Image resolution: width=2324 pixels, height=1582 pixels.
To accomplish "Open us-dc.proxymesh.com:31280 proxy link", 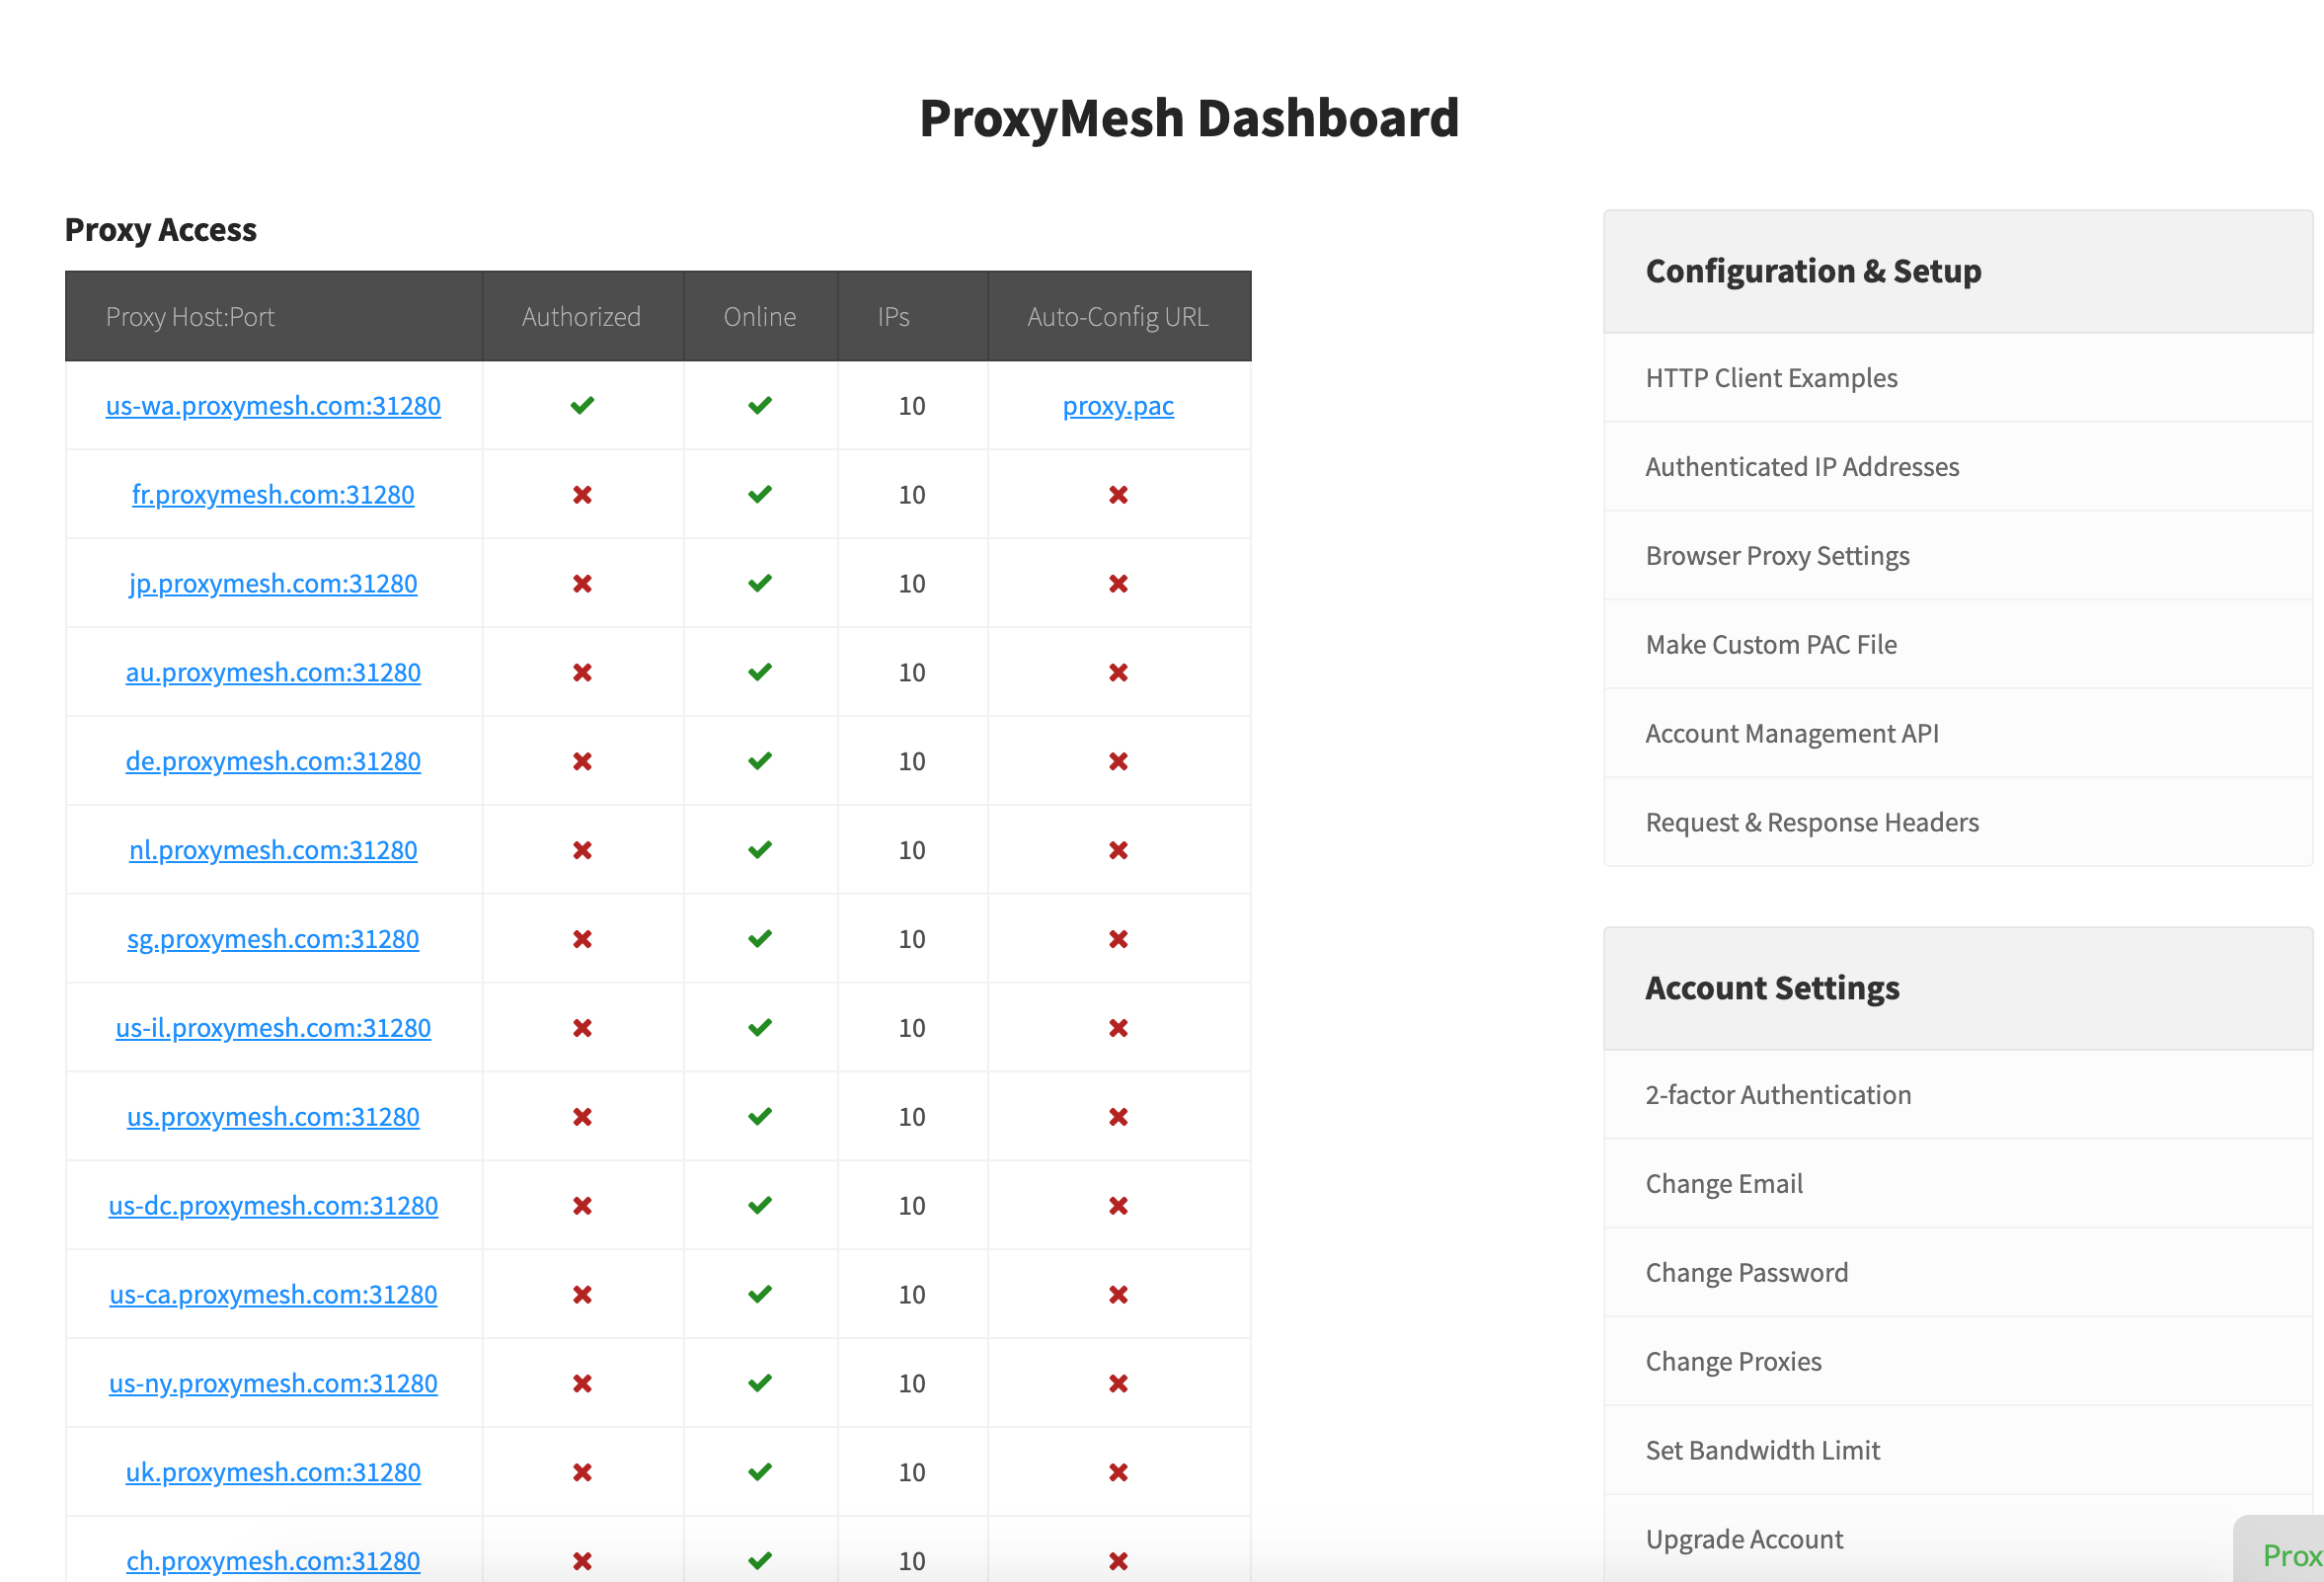I will [273, 1207].
